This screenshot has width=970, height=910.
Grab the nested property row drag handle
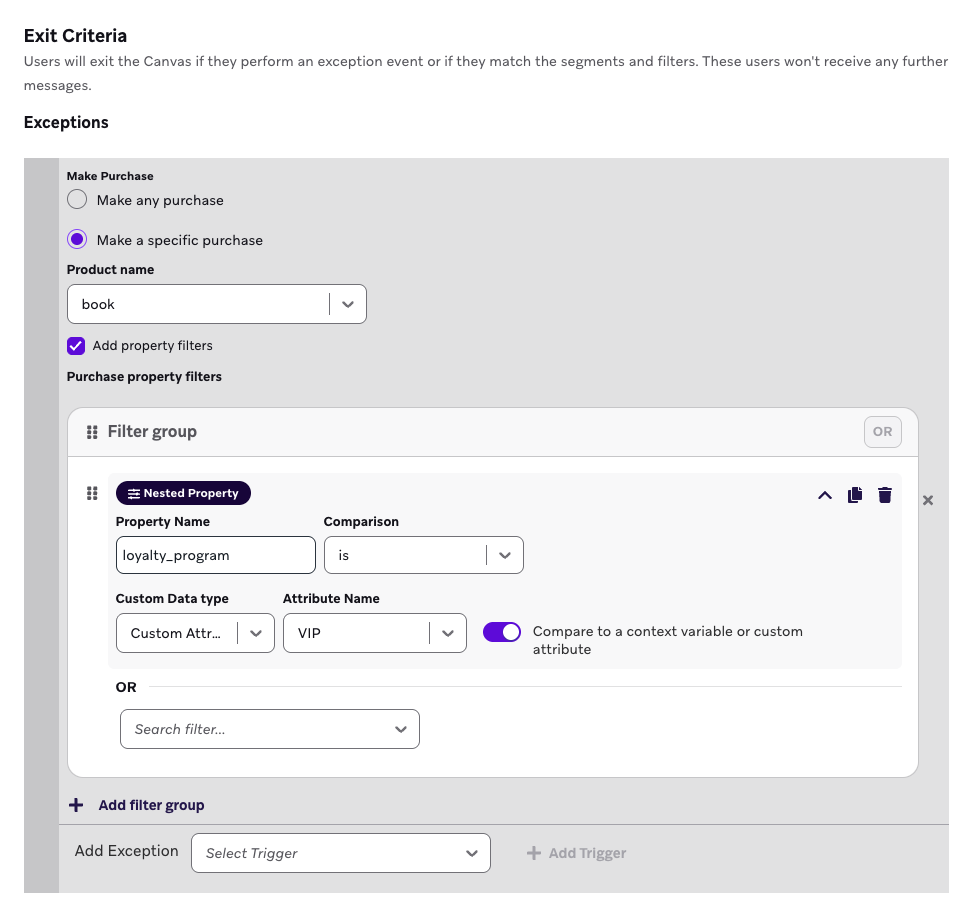pyautogui.click(x=92, y=493)
